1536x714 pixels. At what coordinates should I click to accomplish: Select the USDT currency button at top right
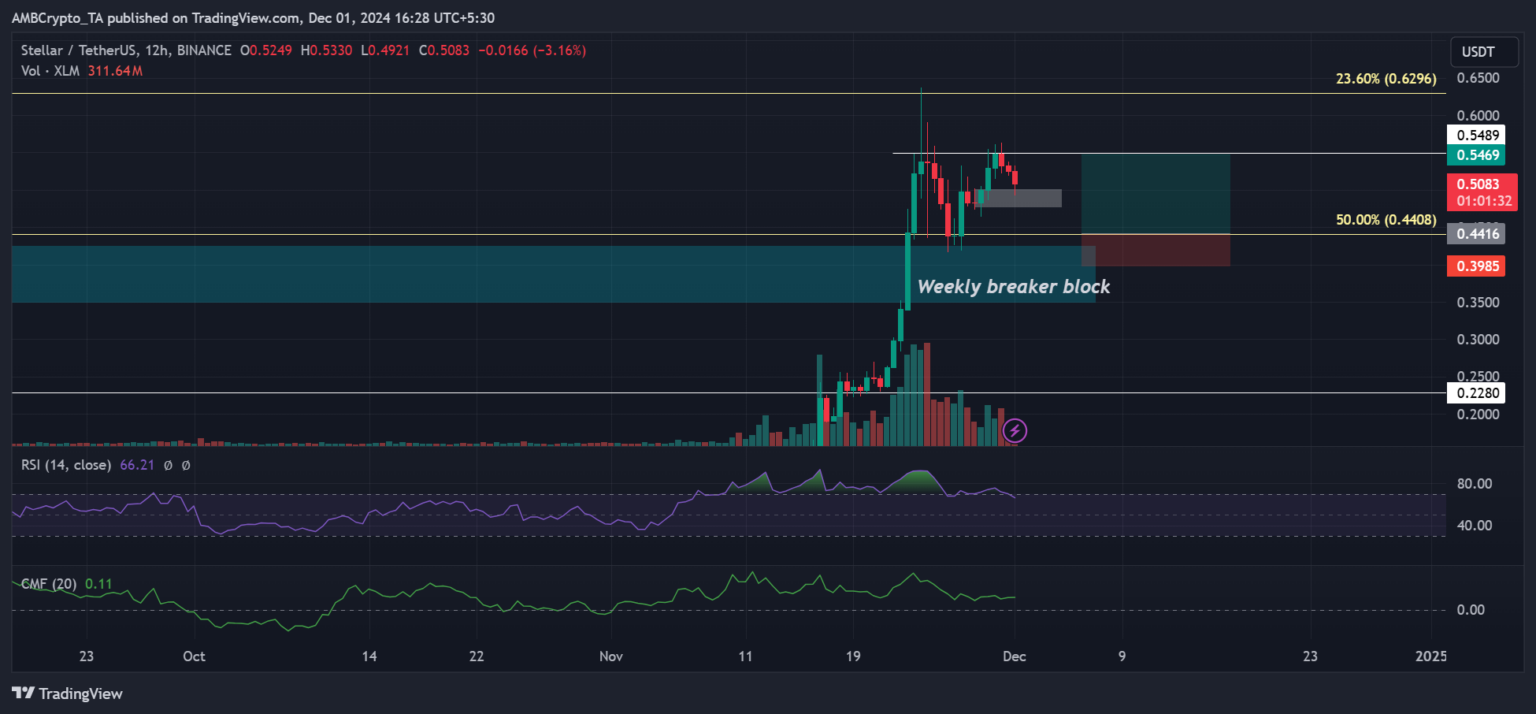pyautogui.click(x=1484, y=51)
